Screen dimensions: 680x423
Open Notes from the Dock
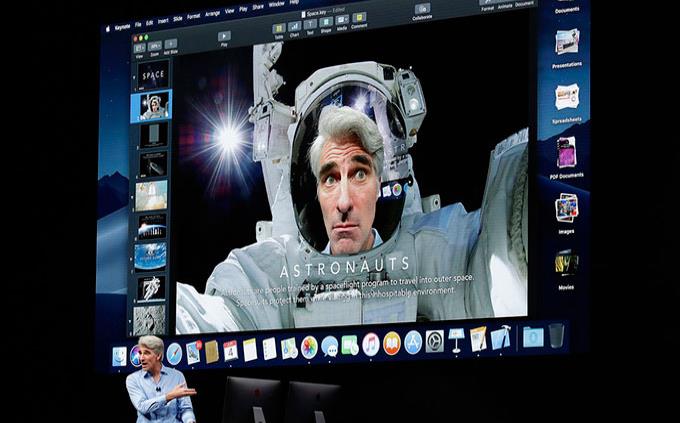pos(250,350)
